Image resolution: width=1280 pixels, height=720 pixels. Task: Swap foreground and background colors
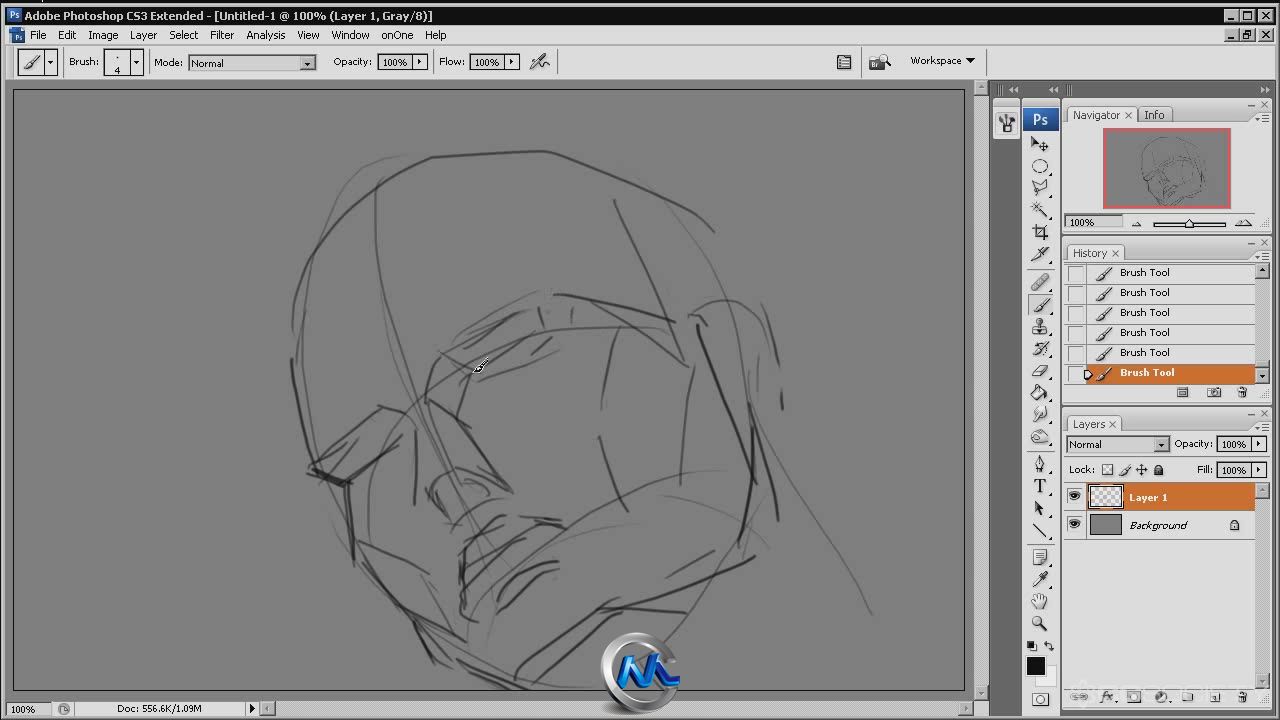(1049, 647)
